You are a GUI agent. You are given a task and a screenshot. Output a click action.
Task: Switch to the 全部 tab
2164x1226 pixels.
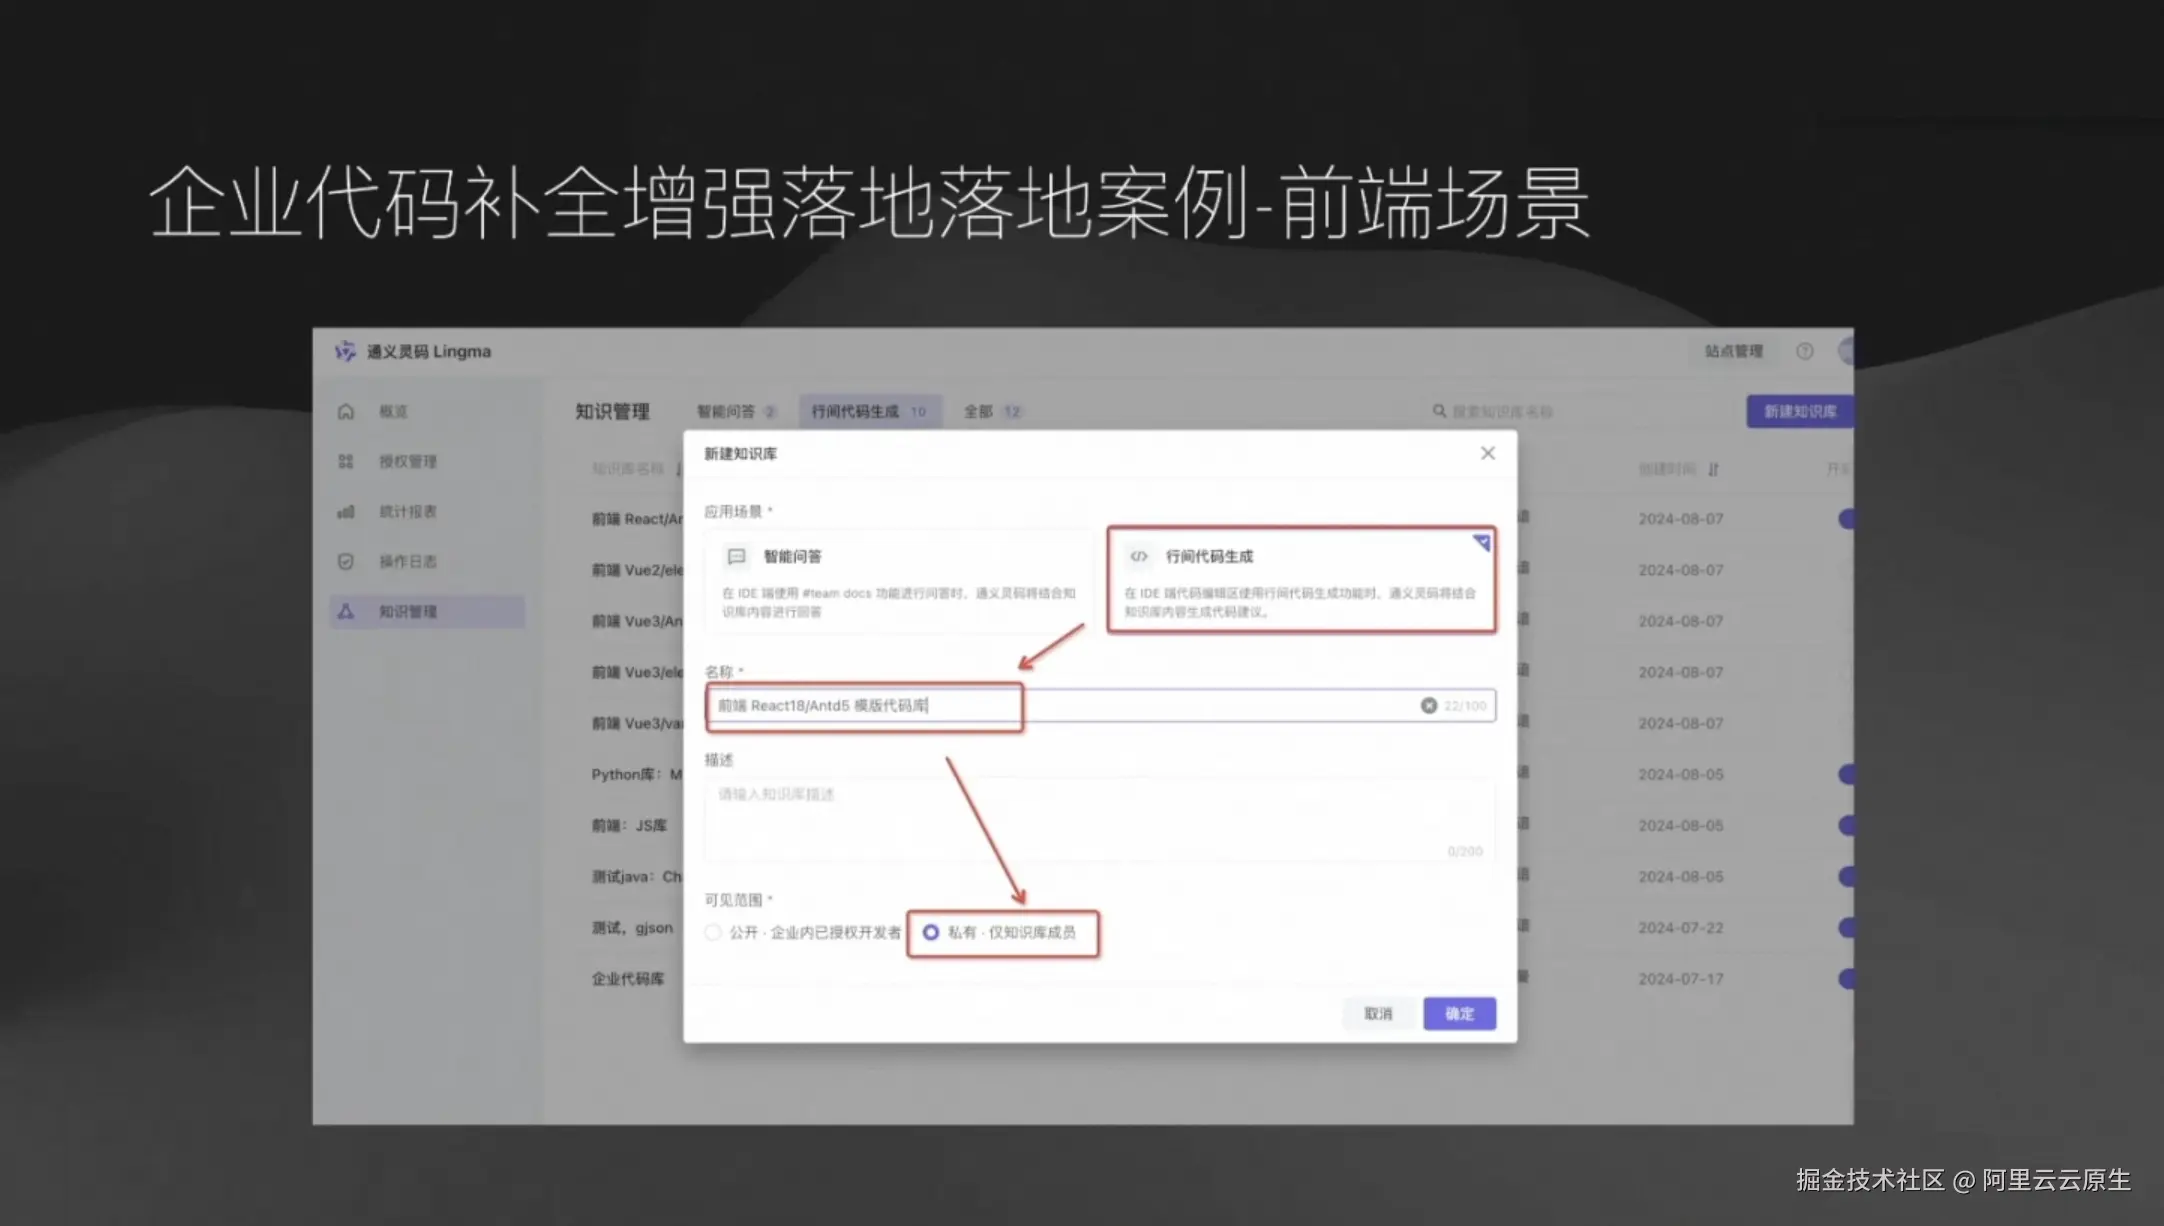point(992,411)
